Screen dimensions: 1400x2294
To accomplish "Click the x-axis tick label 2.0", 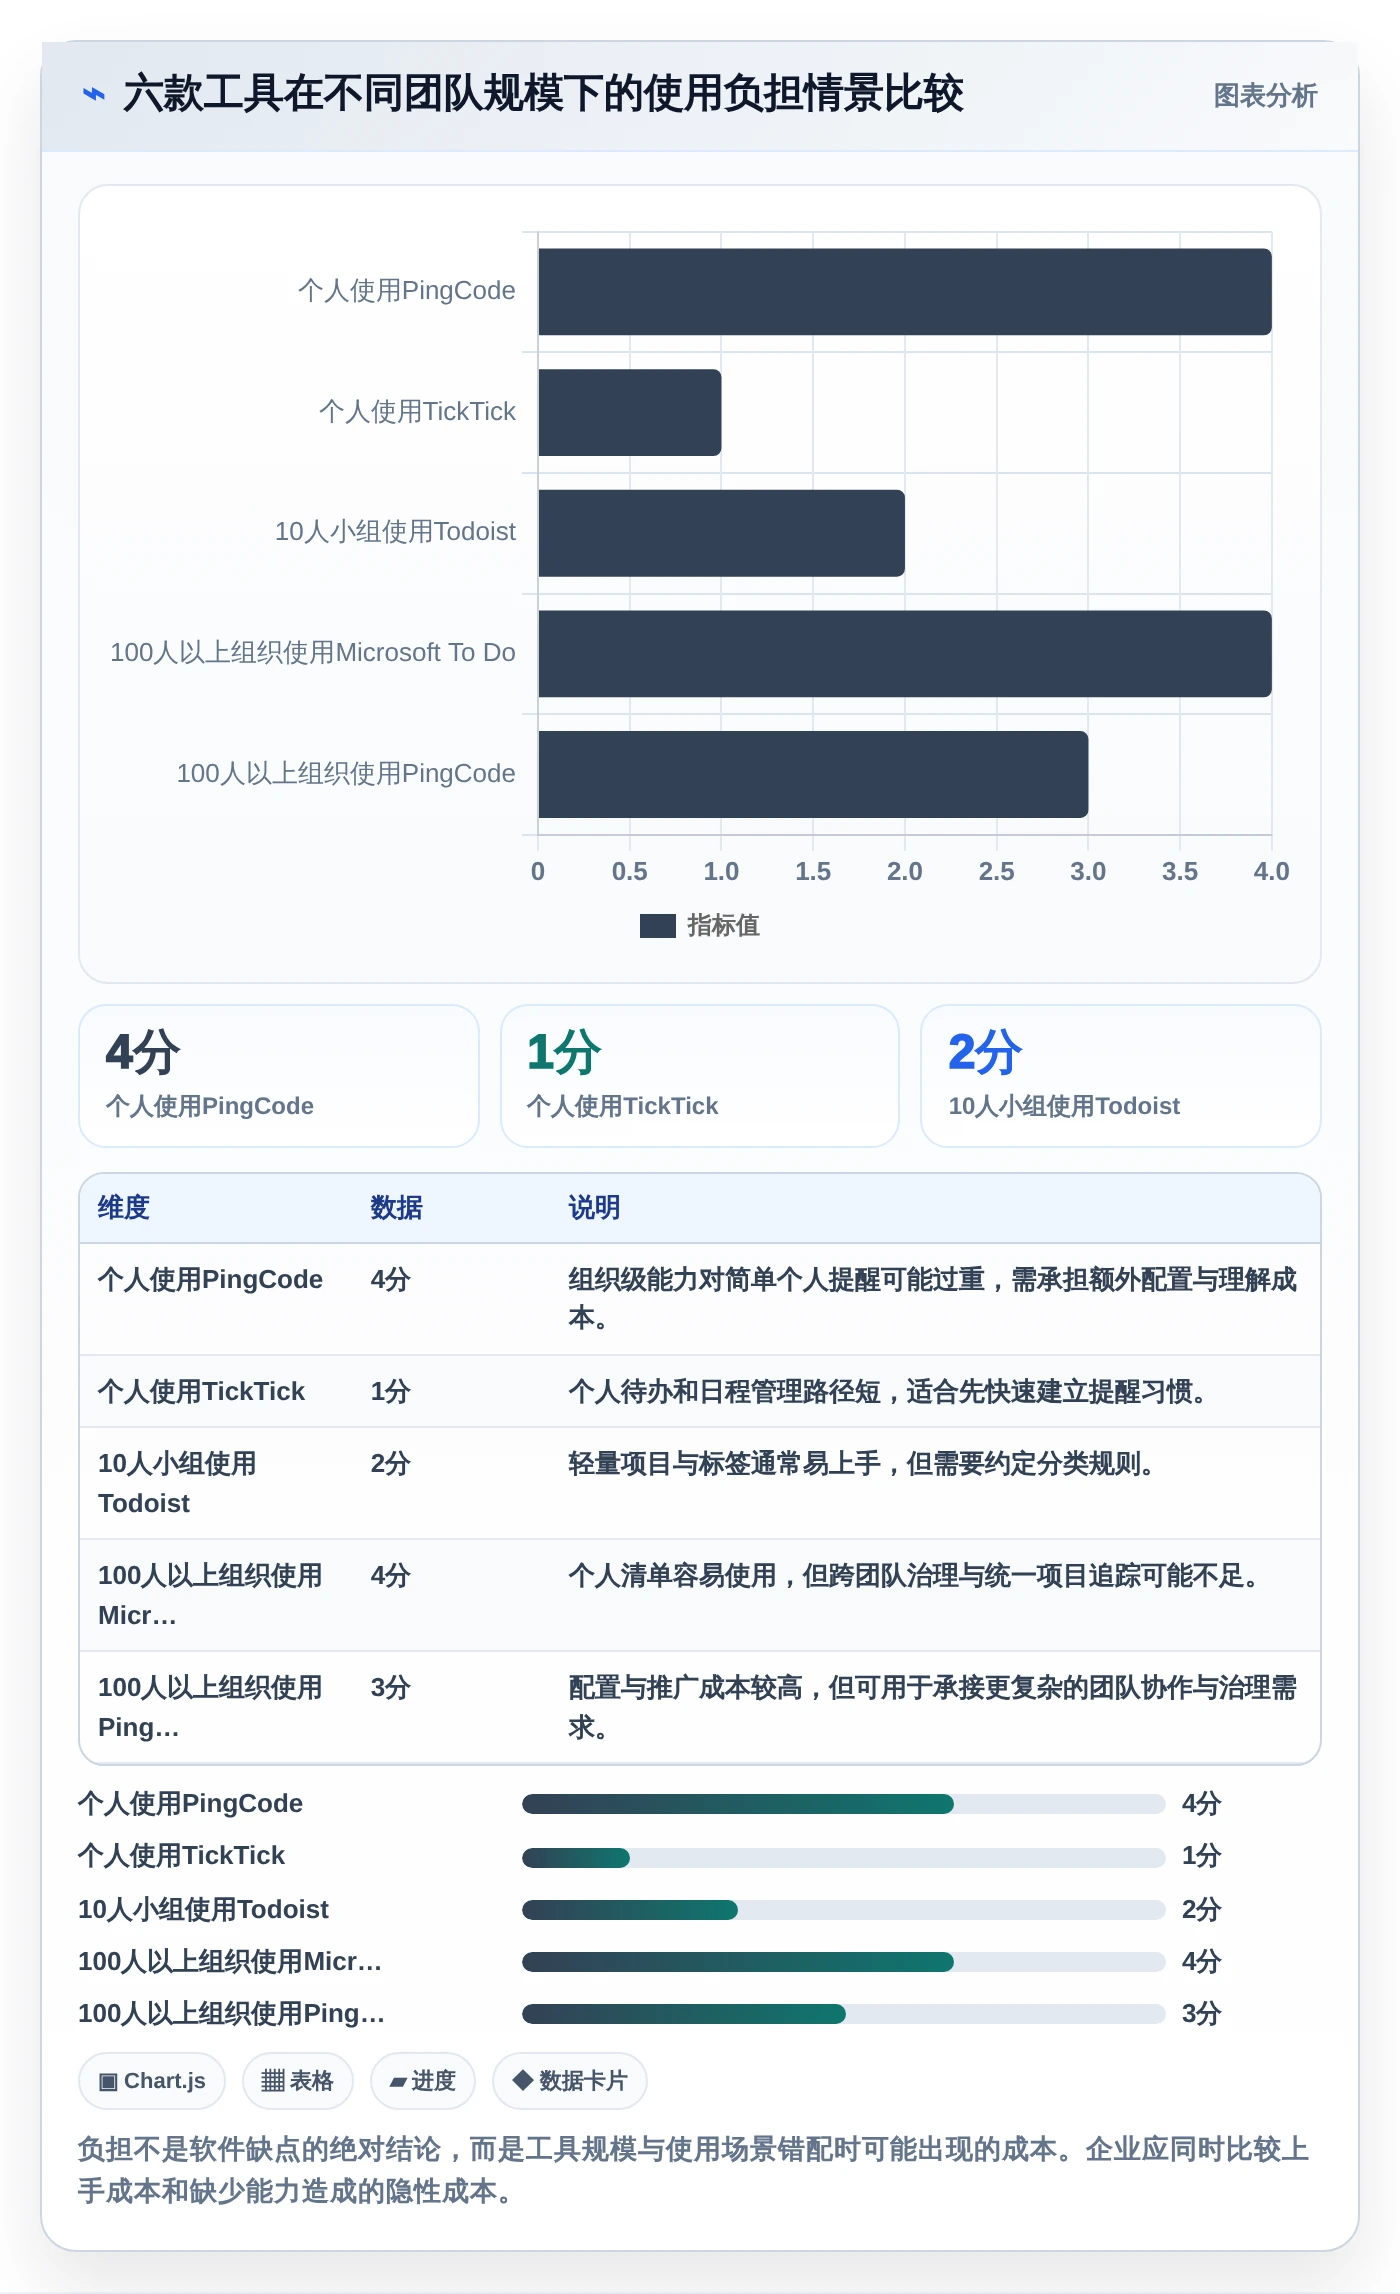I will [x=905, y=872].
